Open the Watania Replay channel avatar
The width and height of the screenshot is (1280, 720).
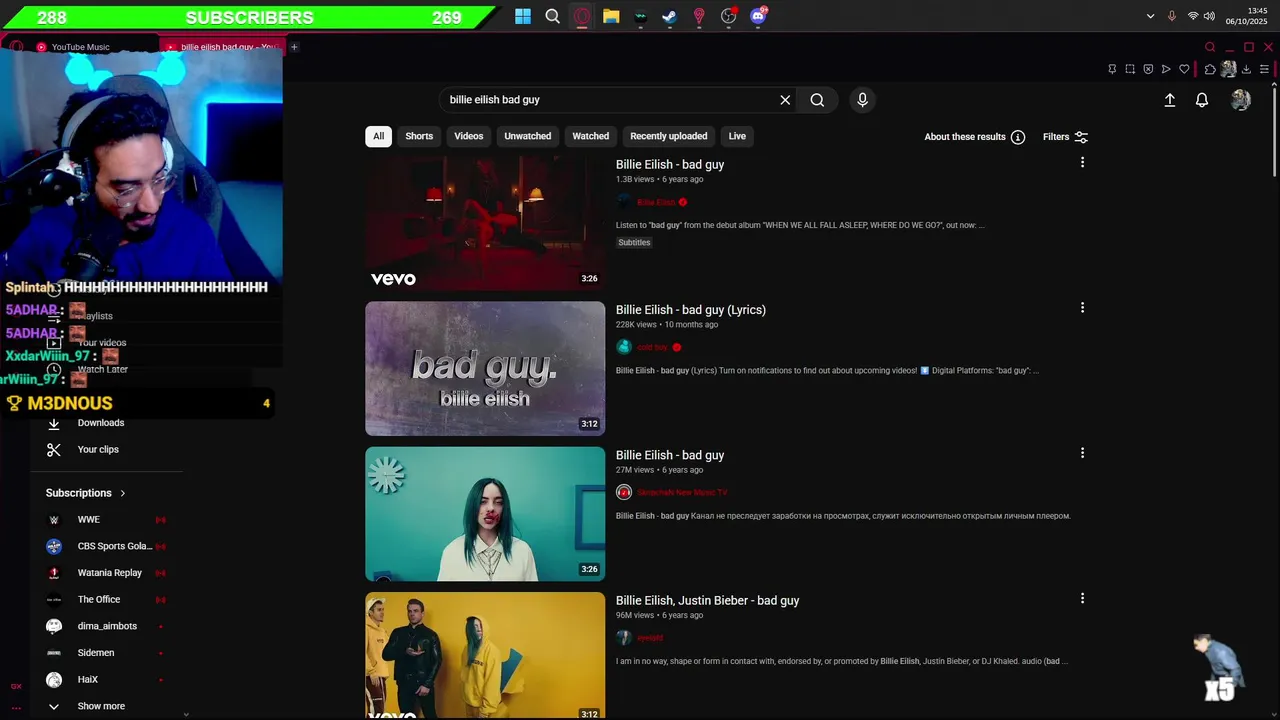coord(54,573)
